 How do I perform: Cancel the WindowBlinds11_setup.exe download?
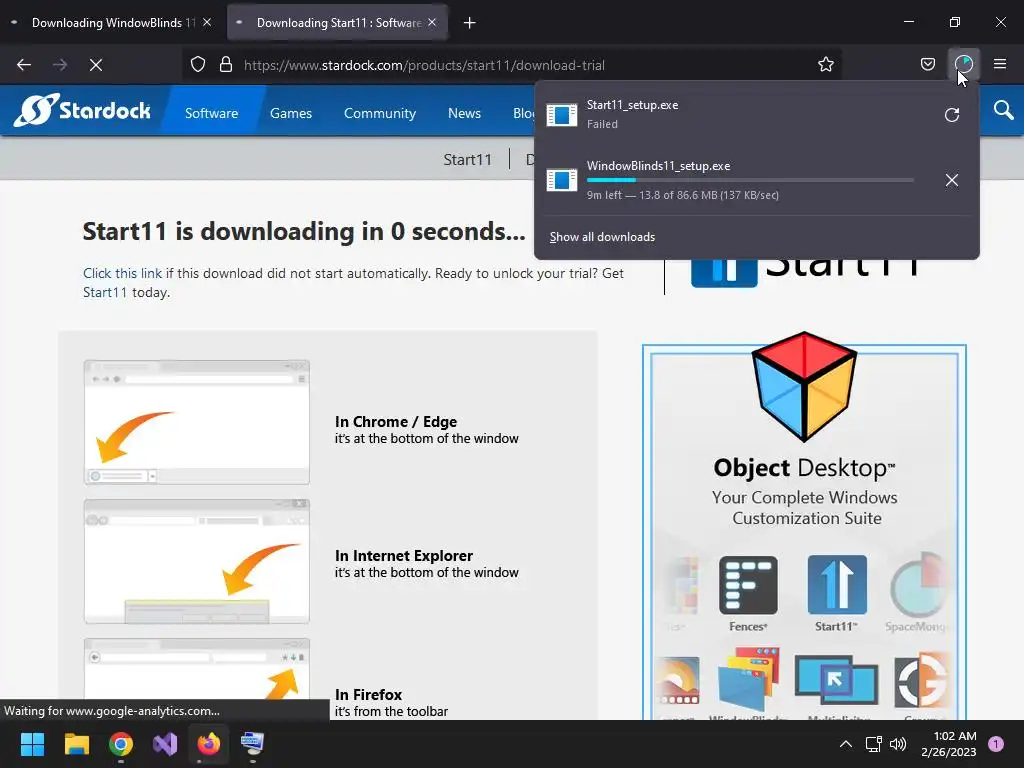pyautogui.click(x=952, y=180)
